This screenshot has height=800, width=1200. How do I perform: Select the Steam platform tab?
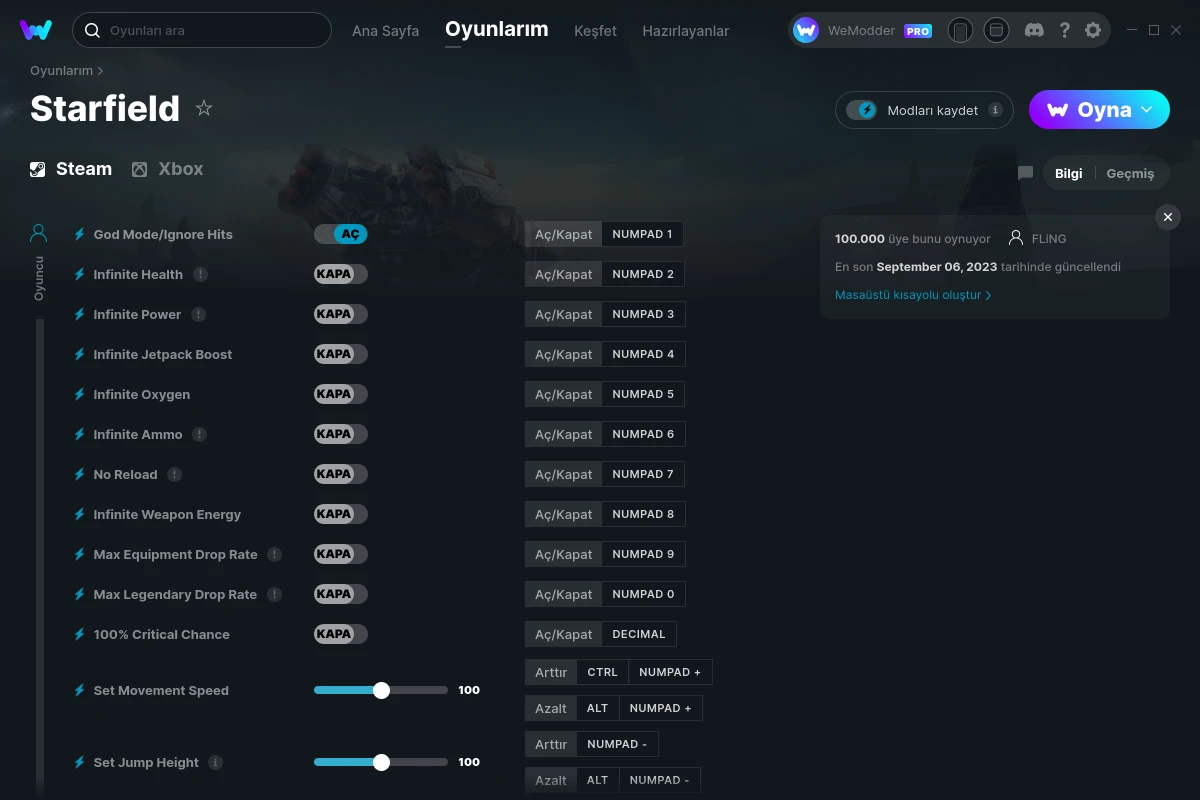(71, 169)
